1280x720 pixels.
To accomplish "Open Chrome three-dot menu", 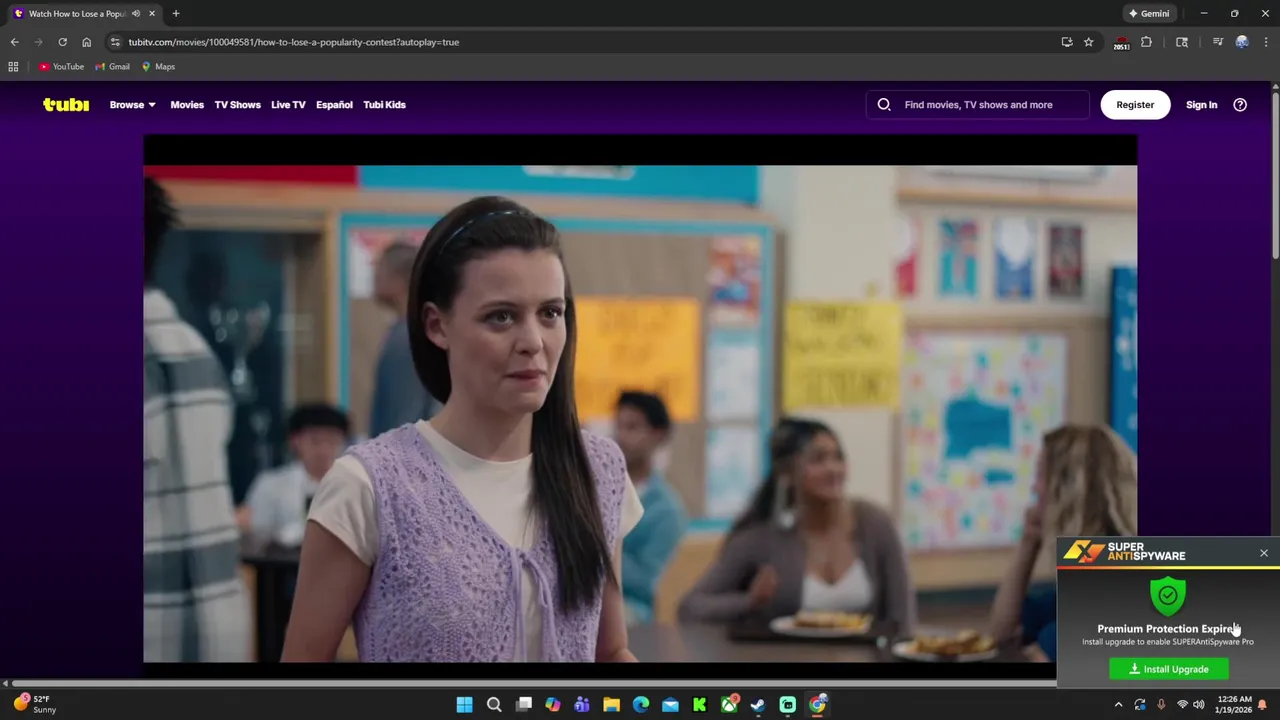I will point(1265,42).
